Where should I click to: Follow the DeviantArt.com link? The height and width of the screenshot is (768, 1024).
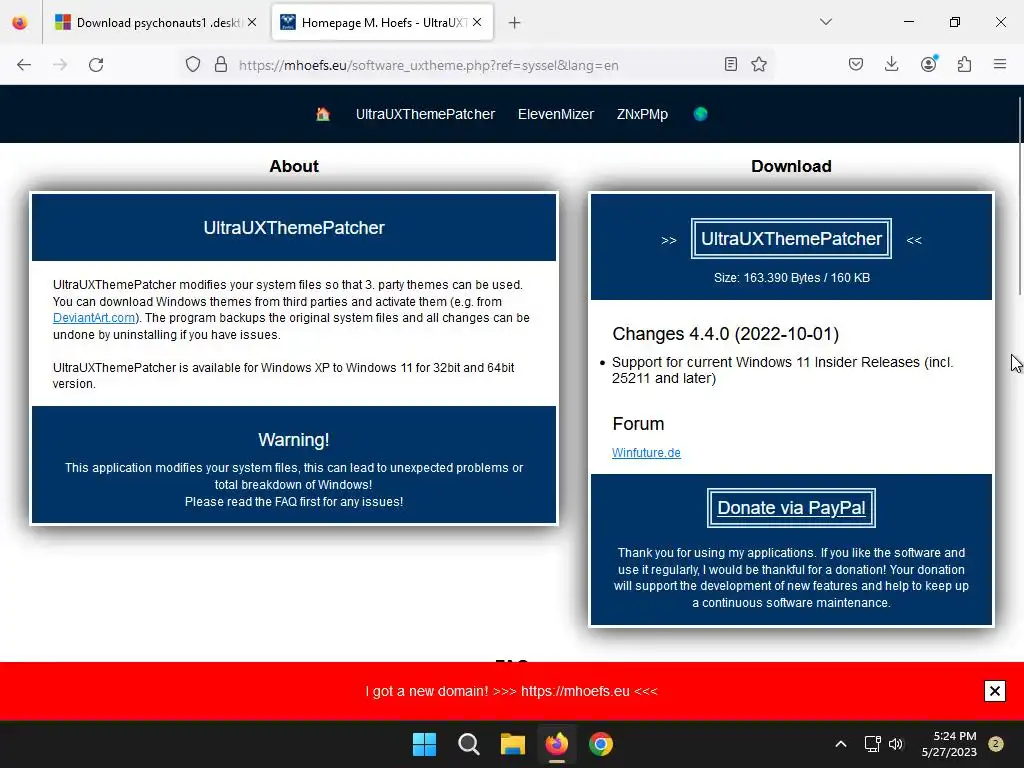point(94,318)
